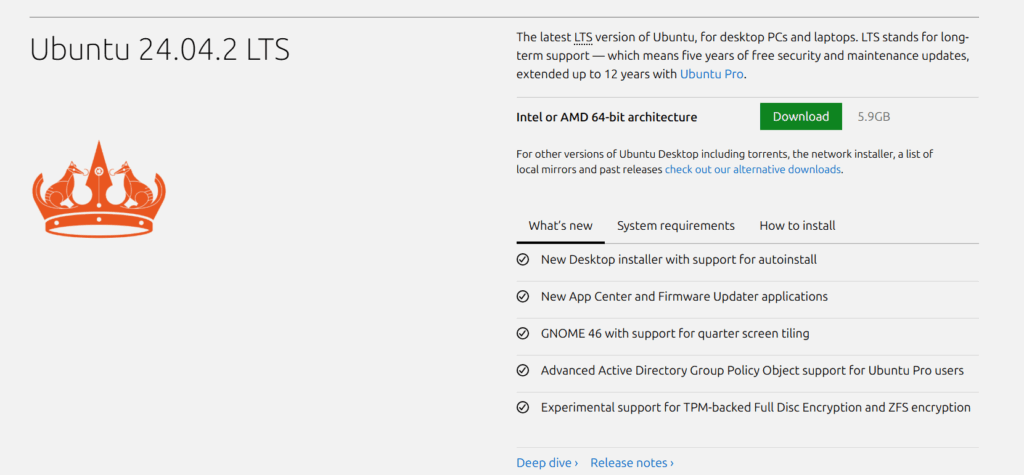Click New Desktop installer with autoinstall text
The width and height of the screenshot is (1024, 475).
tap(679, 259)
